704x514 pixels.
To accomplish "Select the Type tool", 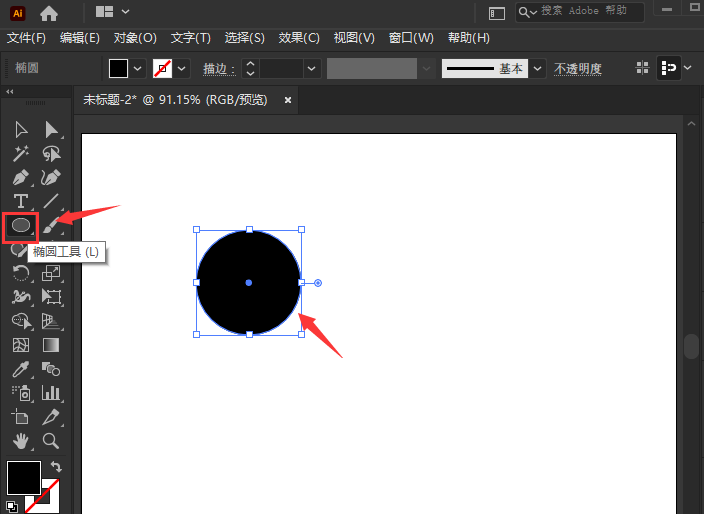I will point(21,201).
